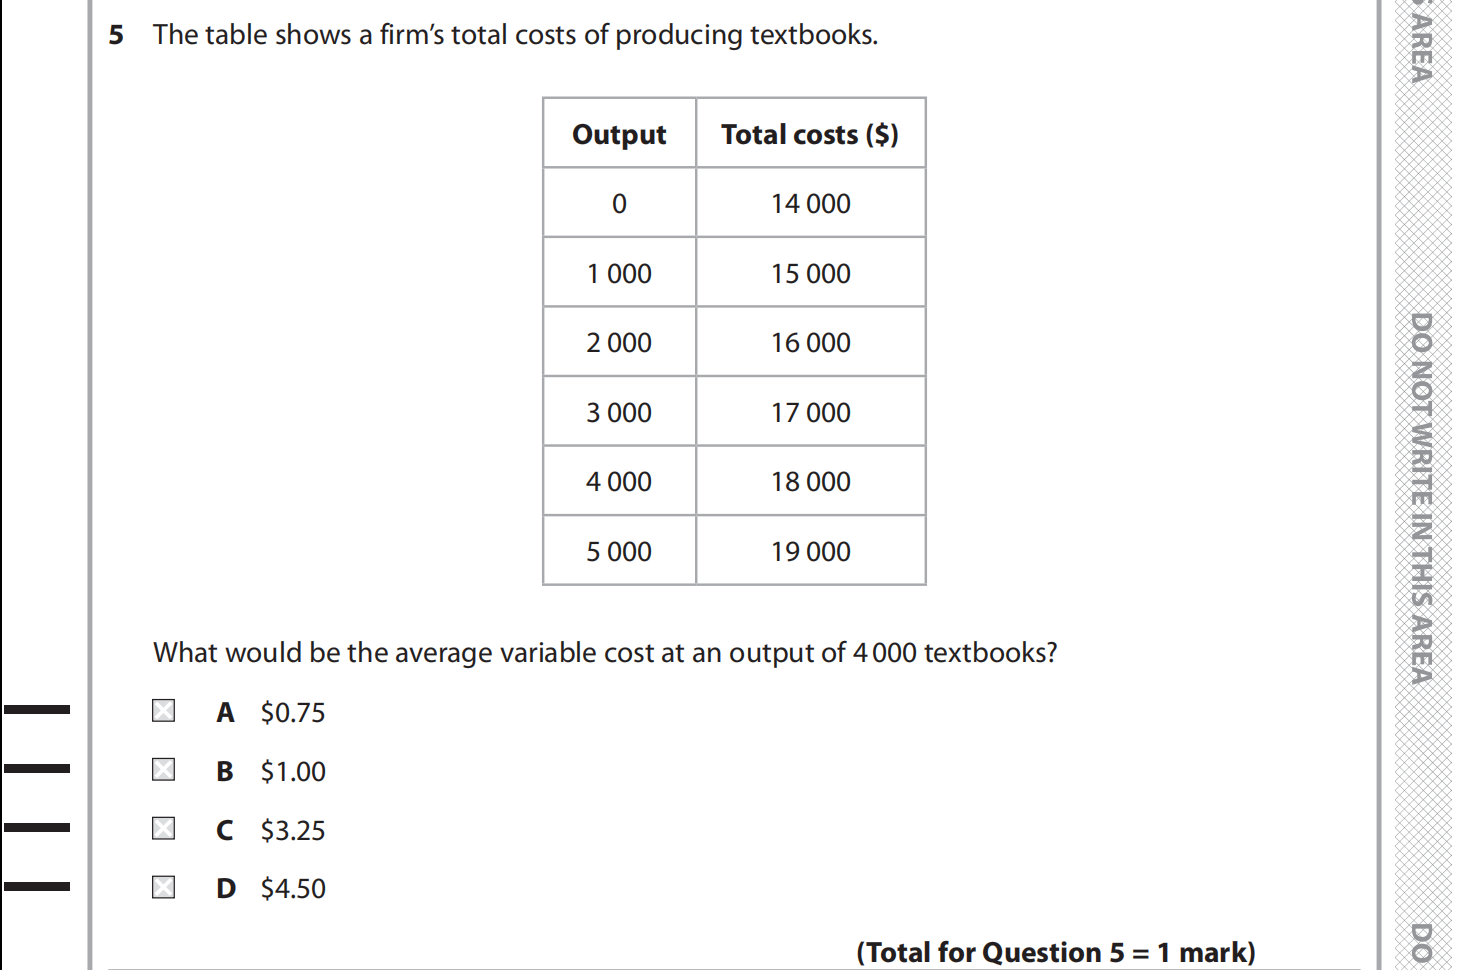
Task: Select the 0 output cell in table
Action: pyautogui.click(x=619, y=204)
